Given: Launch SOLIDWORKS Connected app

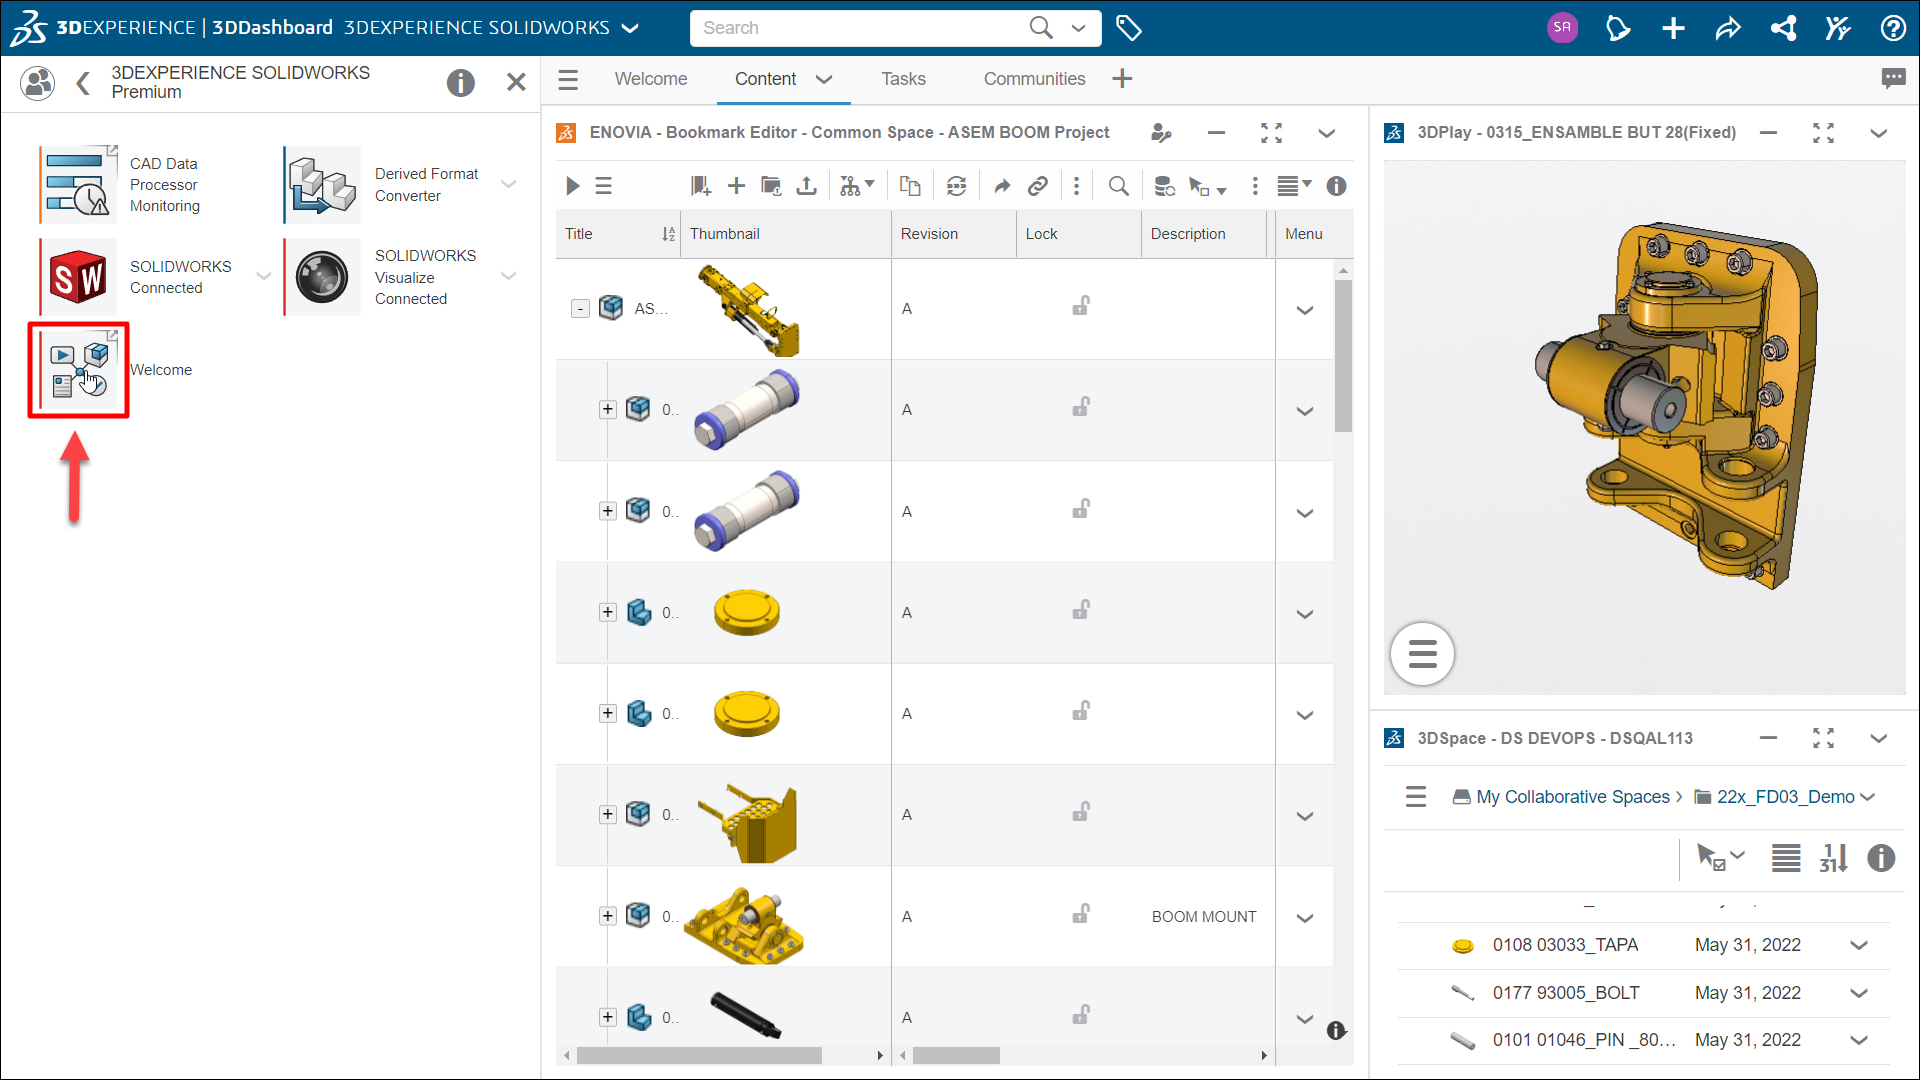Looking at the screenshot, I should click(x=79, y=277).
